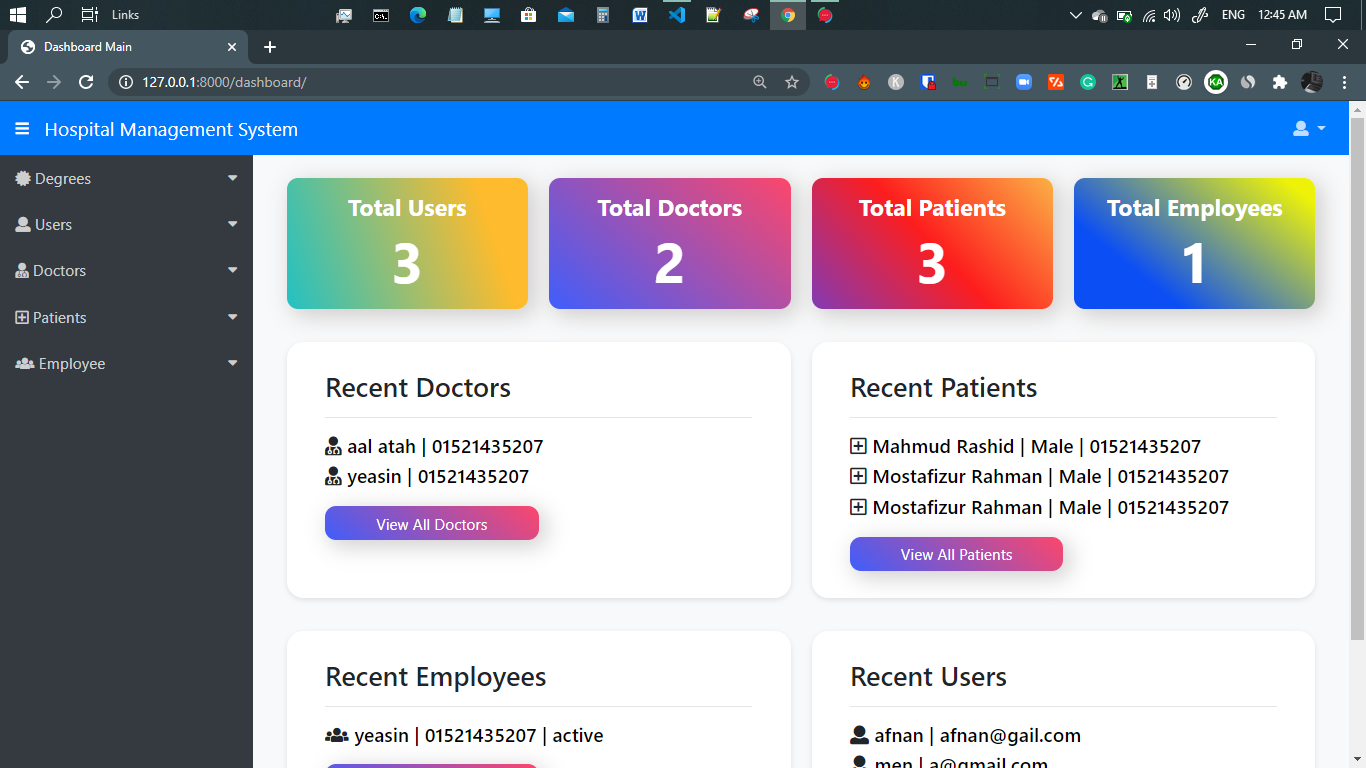
Task: Click the Employee group icon in sidebar
Action: tap(25, 364)
